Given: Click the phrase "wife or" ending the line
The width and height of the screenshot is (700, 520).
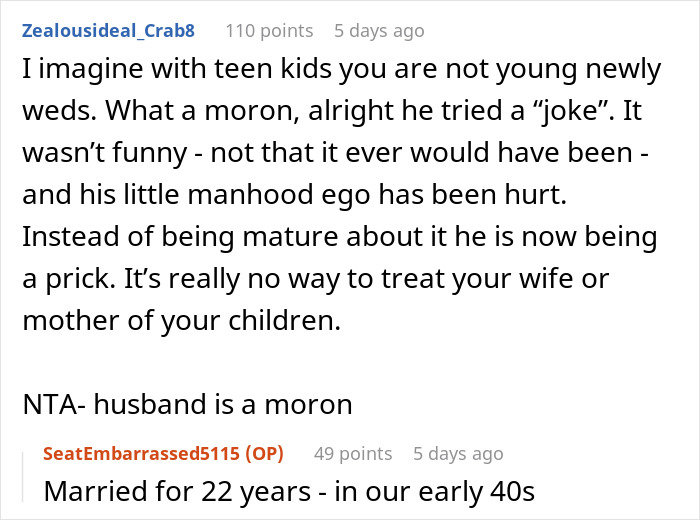Looking at the screenshot, I should point(564,279).
